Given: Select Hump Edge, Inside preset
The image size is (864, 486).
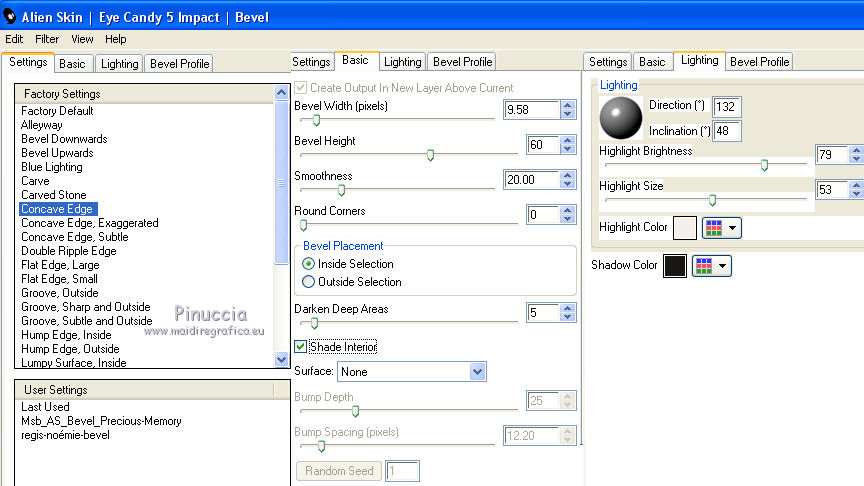Looking at the screenshot, I should pyautogui.click(x=66, y=334).
